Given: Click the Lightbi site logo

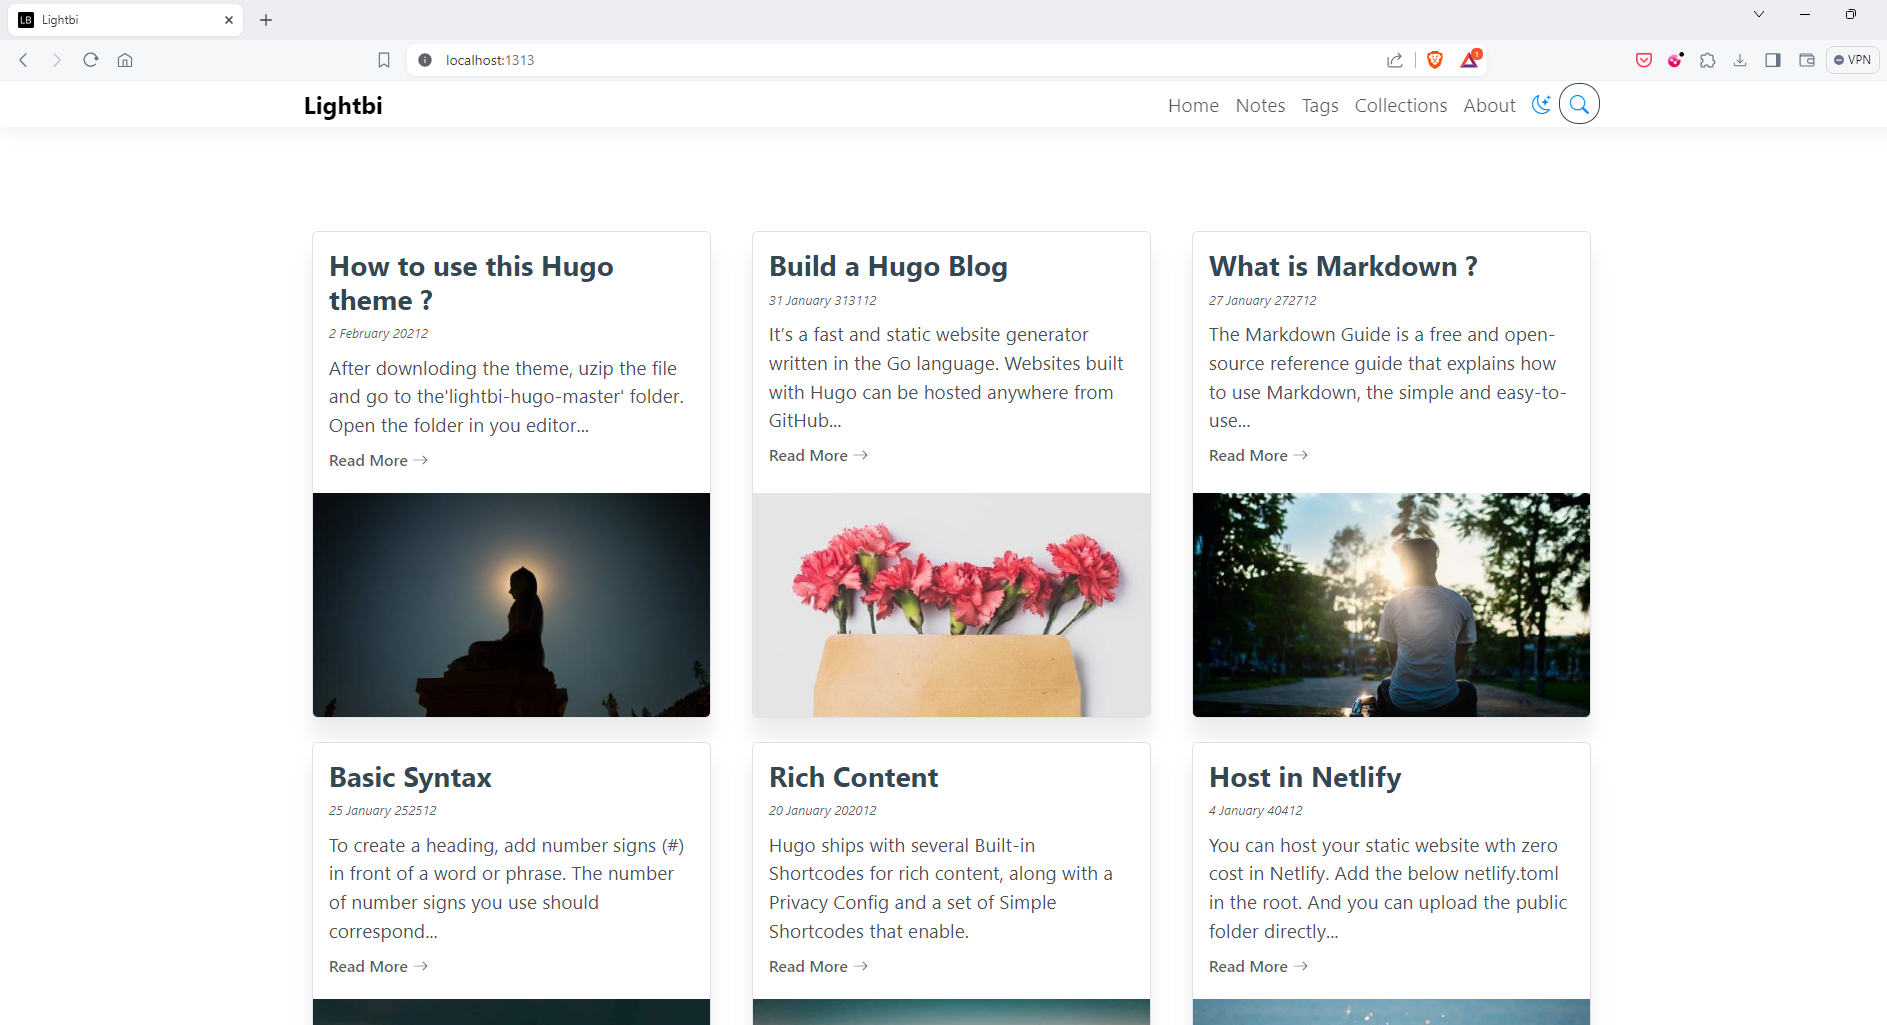Looking at the screenshot, I should (343, 106).
